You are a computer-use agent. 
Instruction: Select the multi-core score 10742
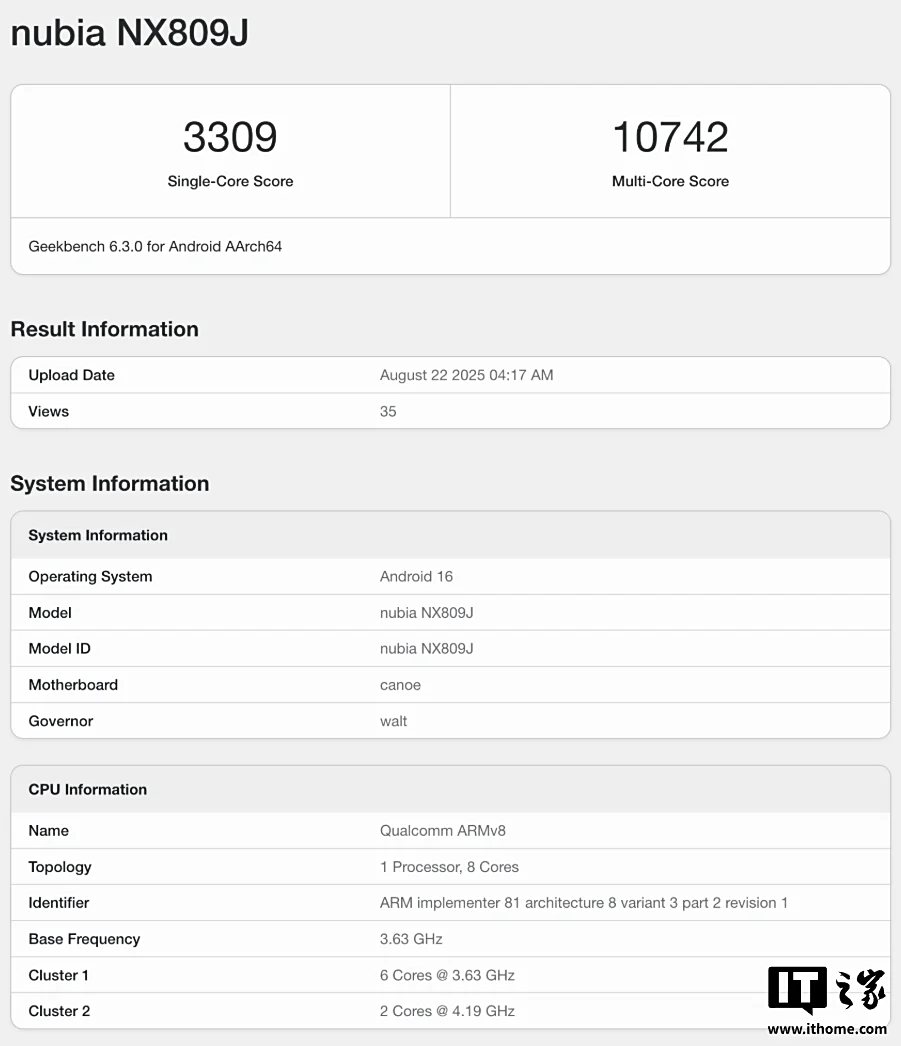coord(670,137)
